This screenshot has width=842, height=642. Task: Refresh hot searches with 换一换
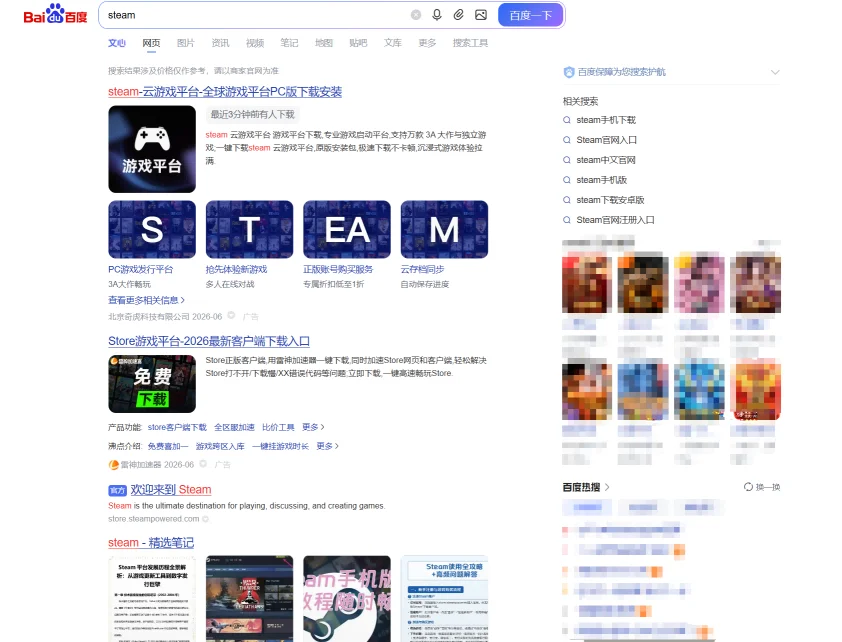(762, 487)
